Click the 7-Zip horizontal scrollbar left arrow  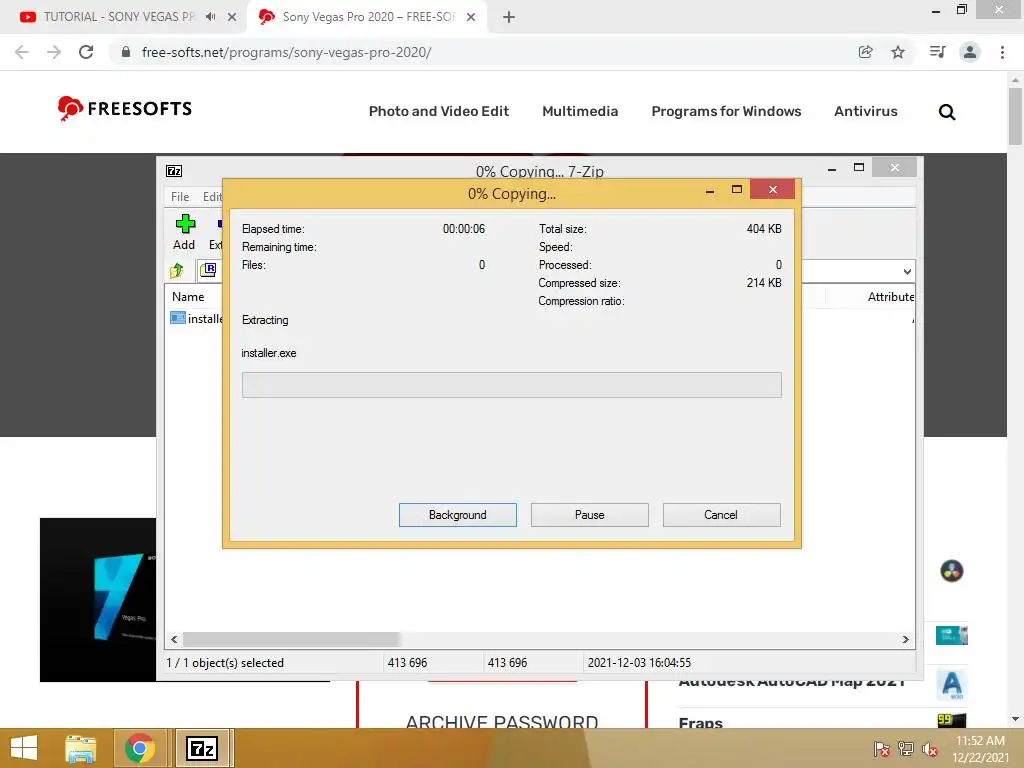[174, 639]
